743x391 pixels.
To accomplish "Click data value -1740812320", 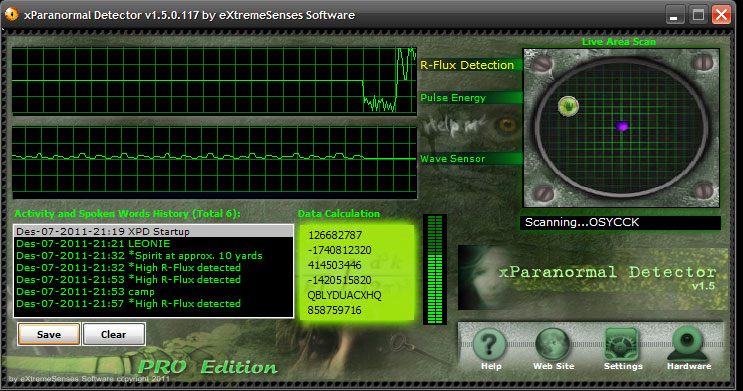I will [340, 250].
